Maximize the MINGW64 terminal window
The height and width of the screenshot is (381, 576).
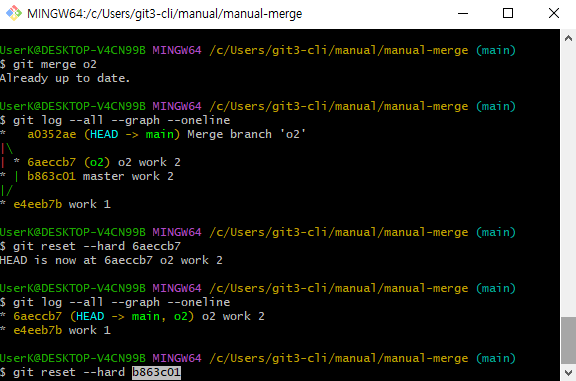508,14
